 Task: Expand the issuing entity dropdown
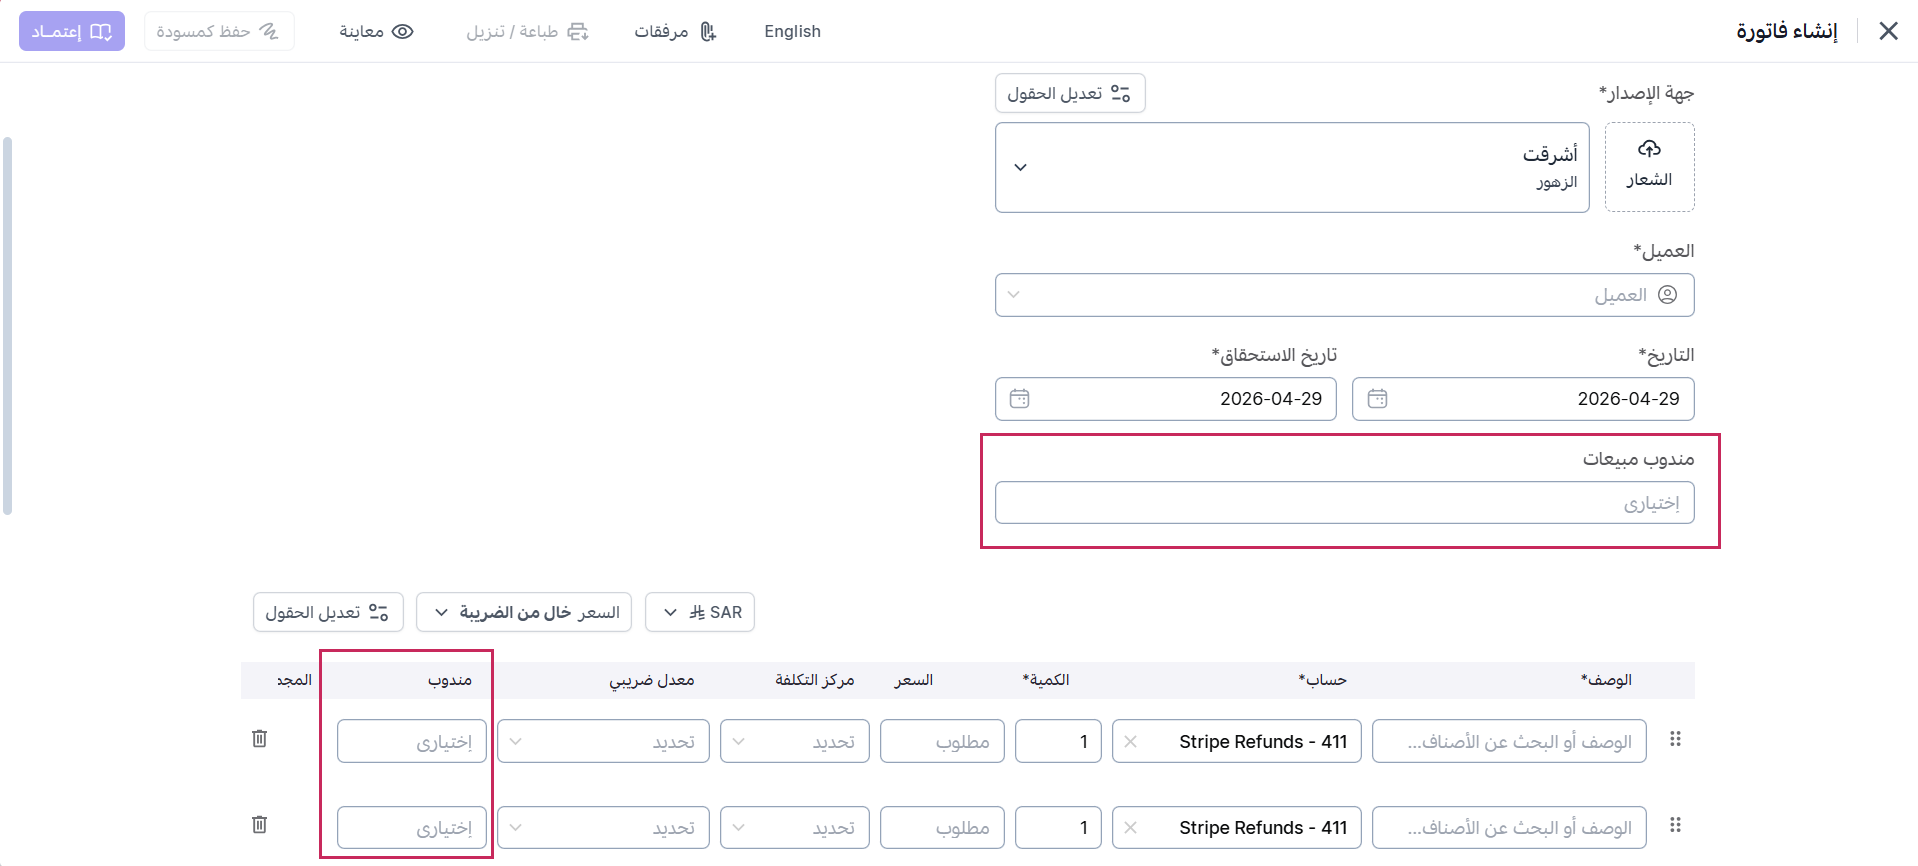[1020, 167]
